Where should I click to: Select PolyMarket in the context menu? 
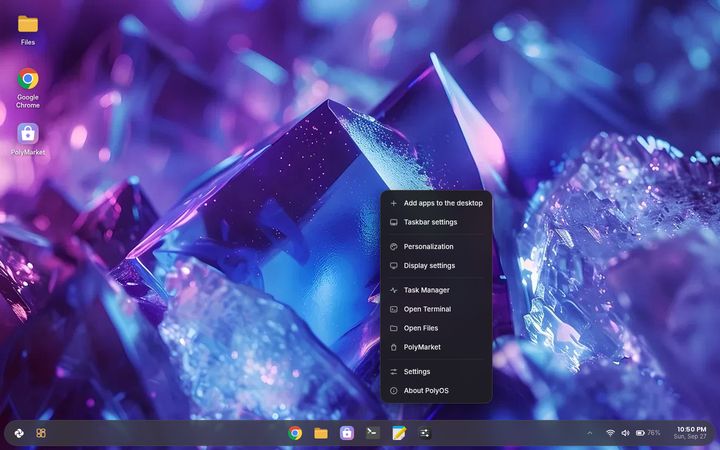[436, 347]
